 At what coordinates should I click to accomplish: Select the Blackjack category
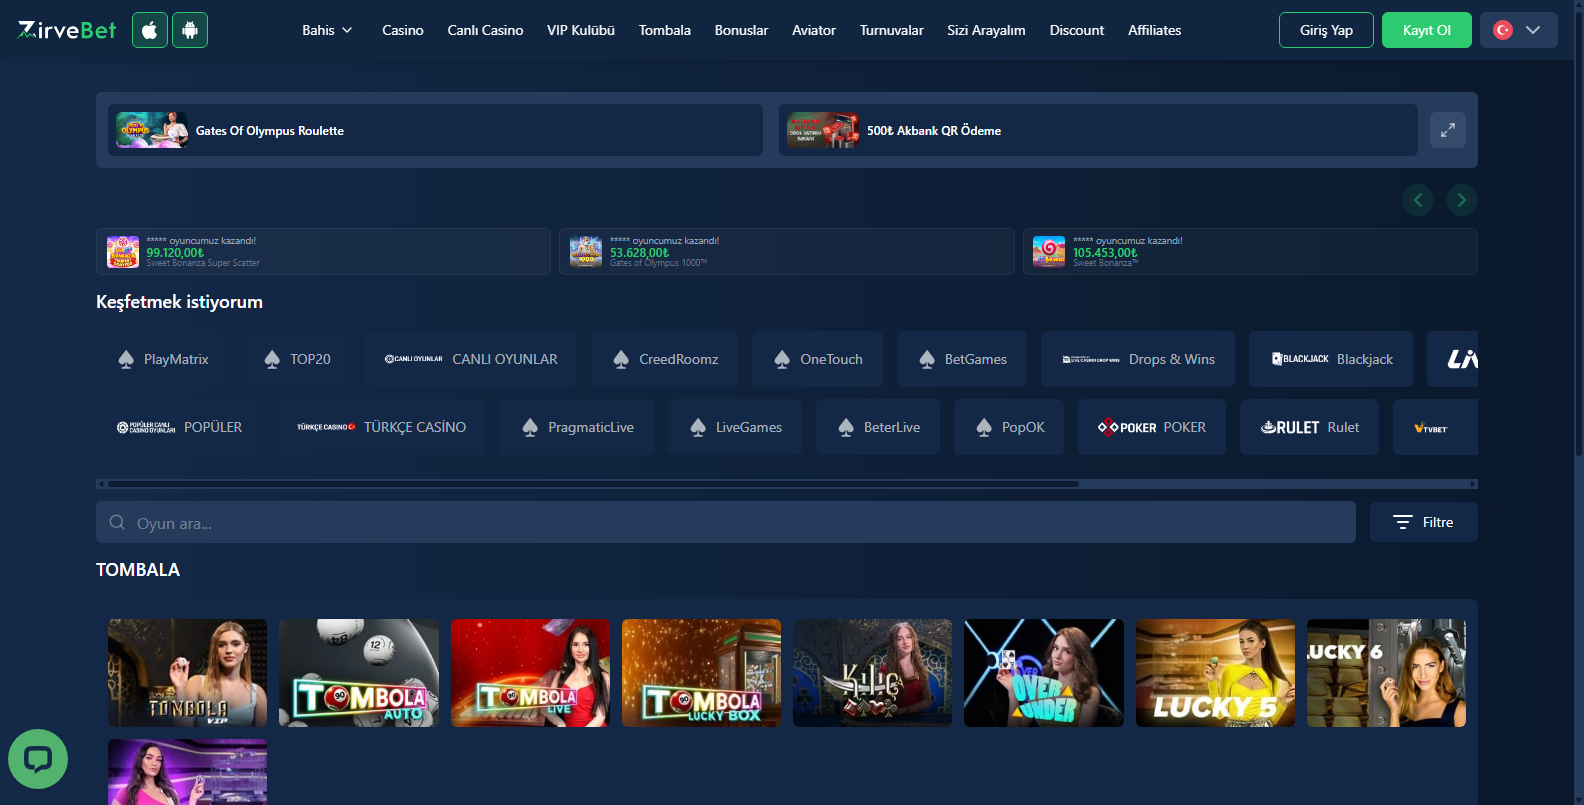tap(1331, 359)
